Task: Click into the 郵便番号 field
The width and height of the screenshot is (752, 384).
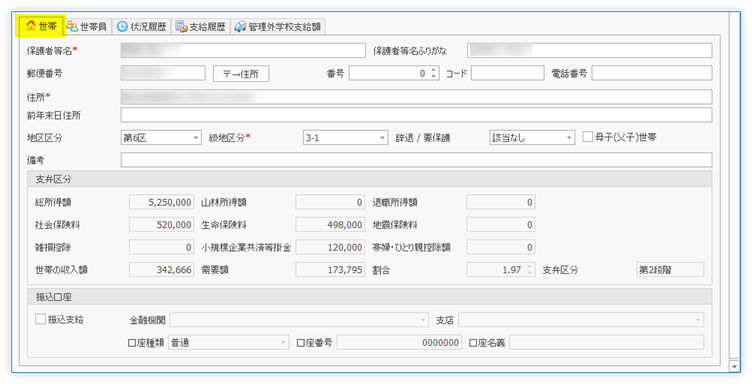Action: [163, 73]
